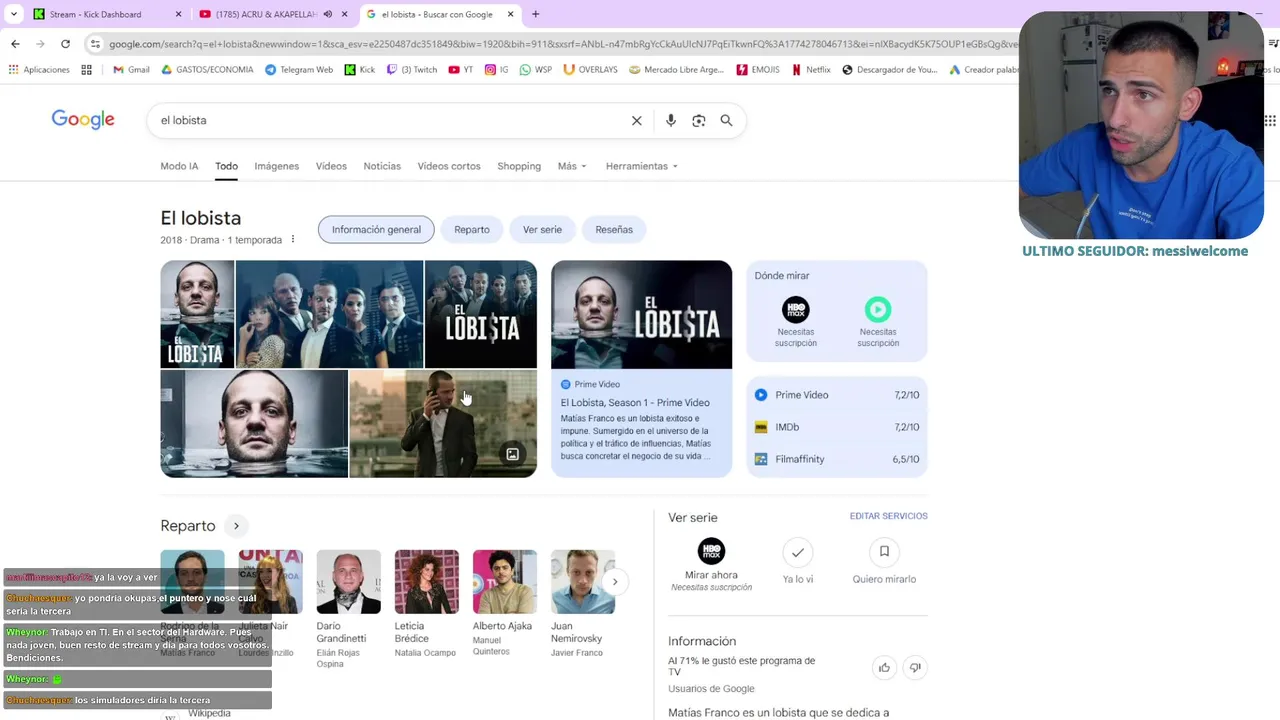
Task: Open Telegram Web bookmark
Action: 299,70
